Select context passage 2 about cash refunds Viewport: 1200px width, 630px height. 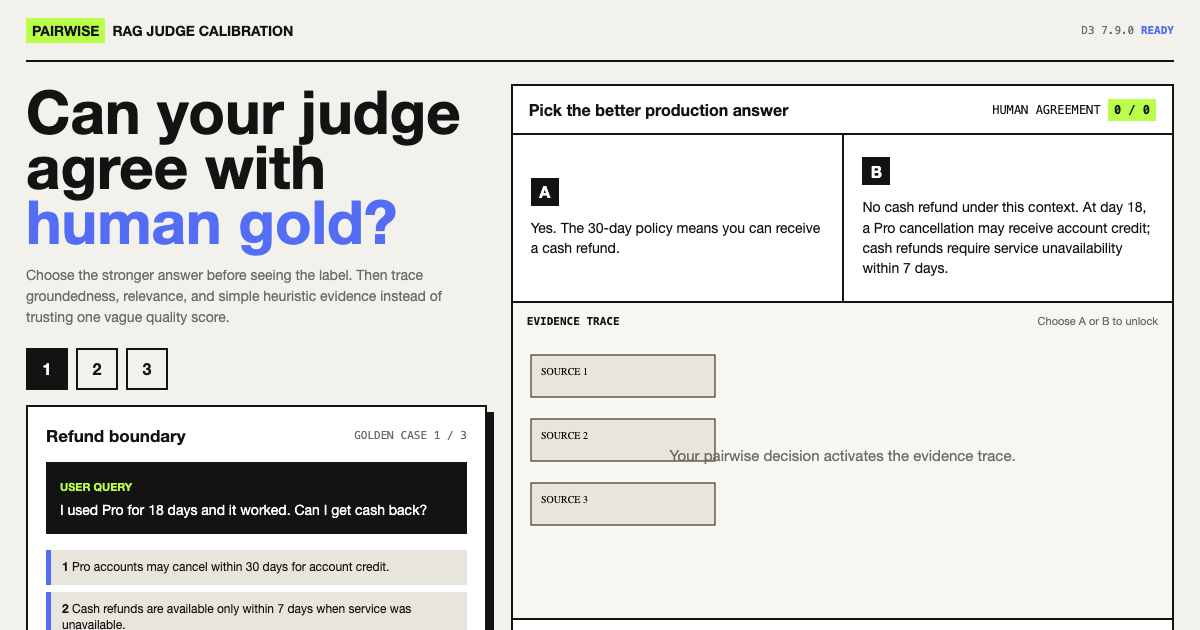(256, 612)
